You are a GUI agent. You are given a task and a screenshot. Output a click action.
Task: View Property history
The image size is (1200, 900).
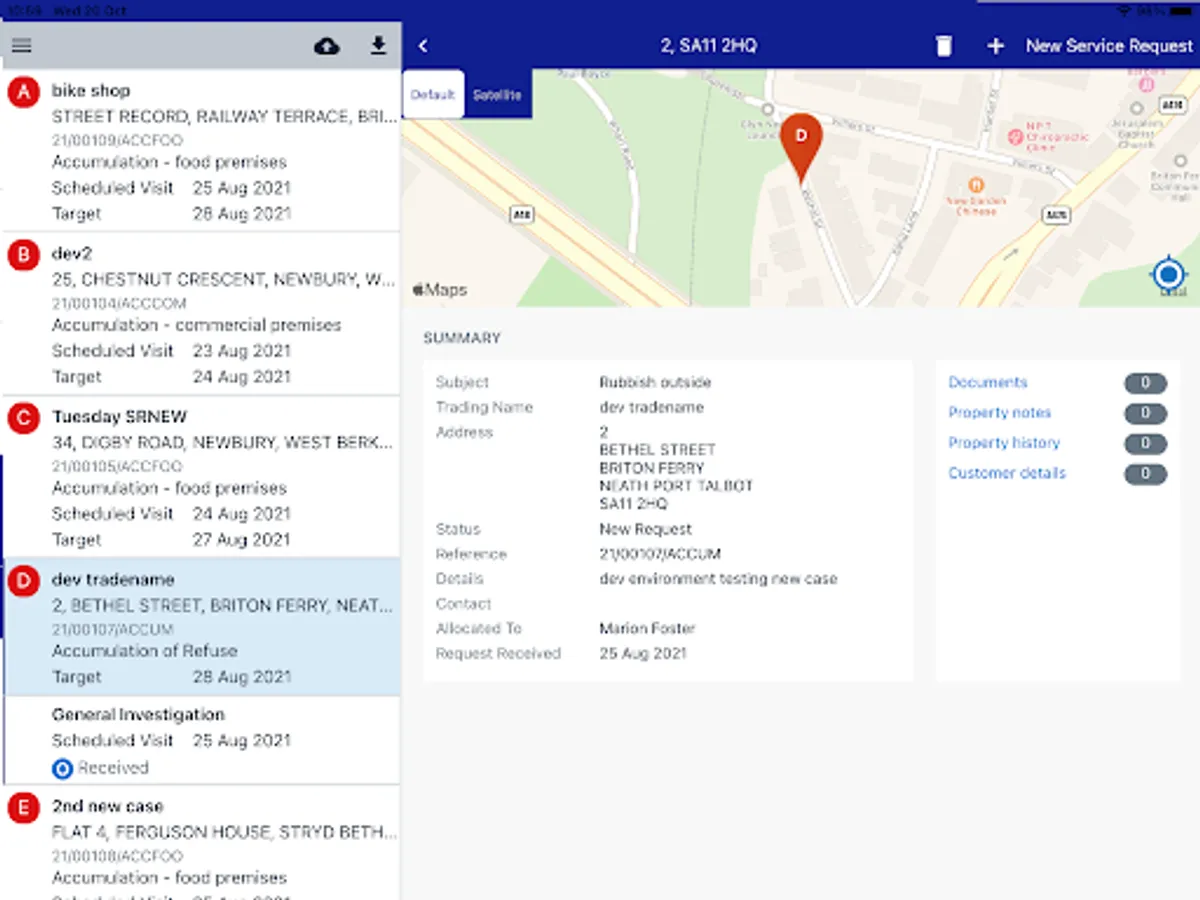1003,442
